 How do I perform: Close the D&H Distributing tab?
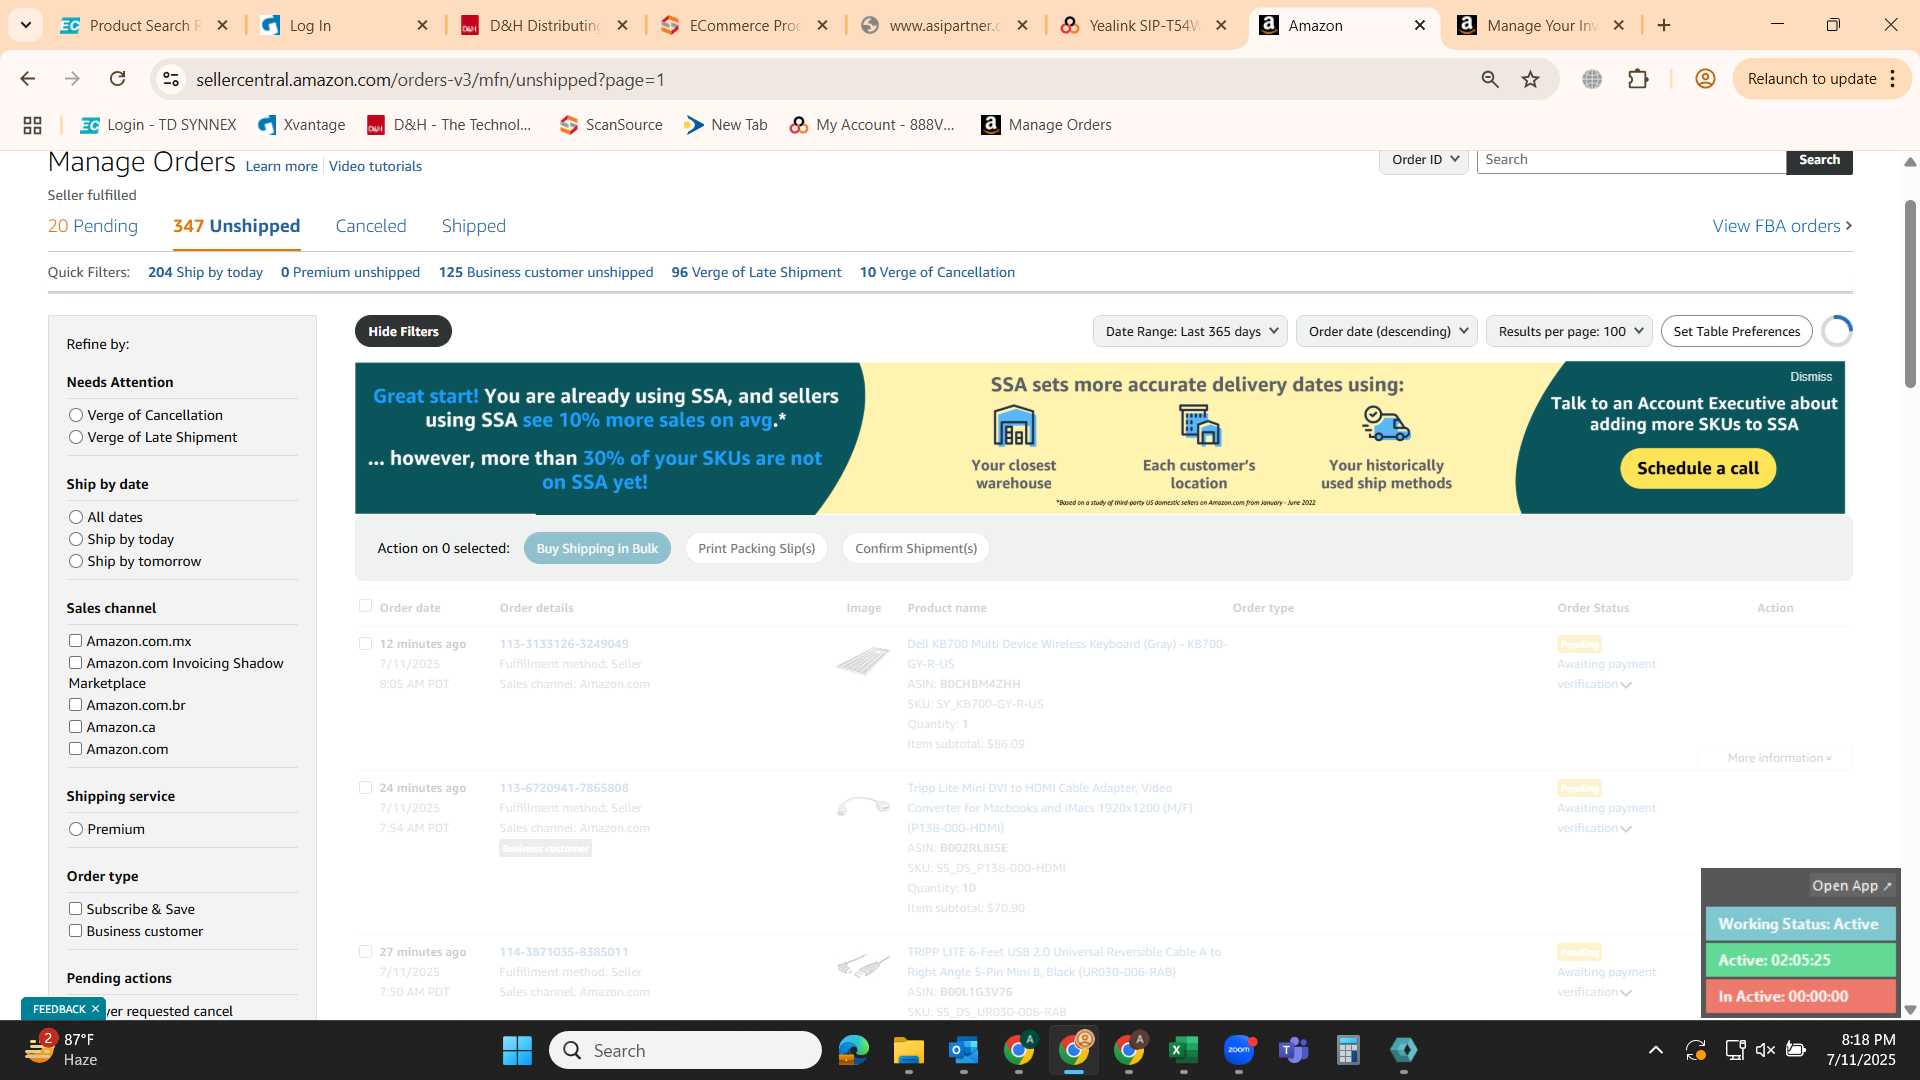point(622,25)
